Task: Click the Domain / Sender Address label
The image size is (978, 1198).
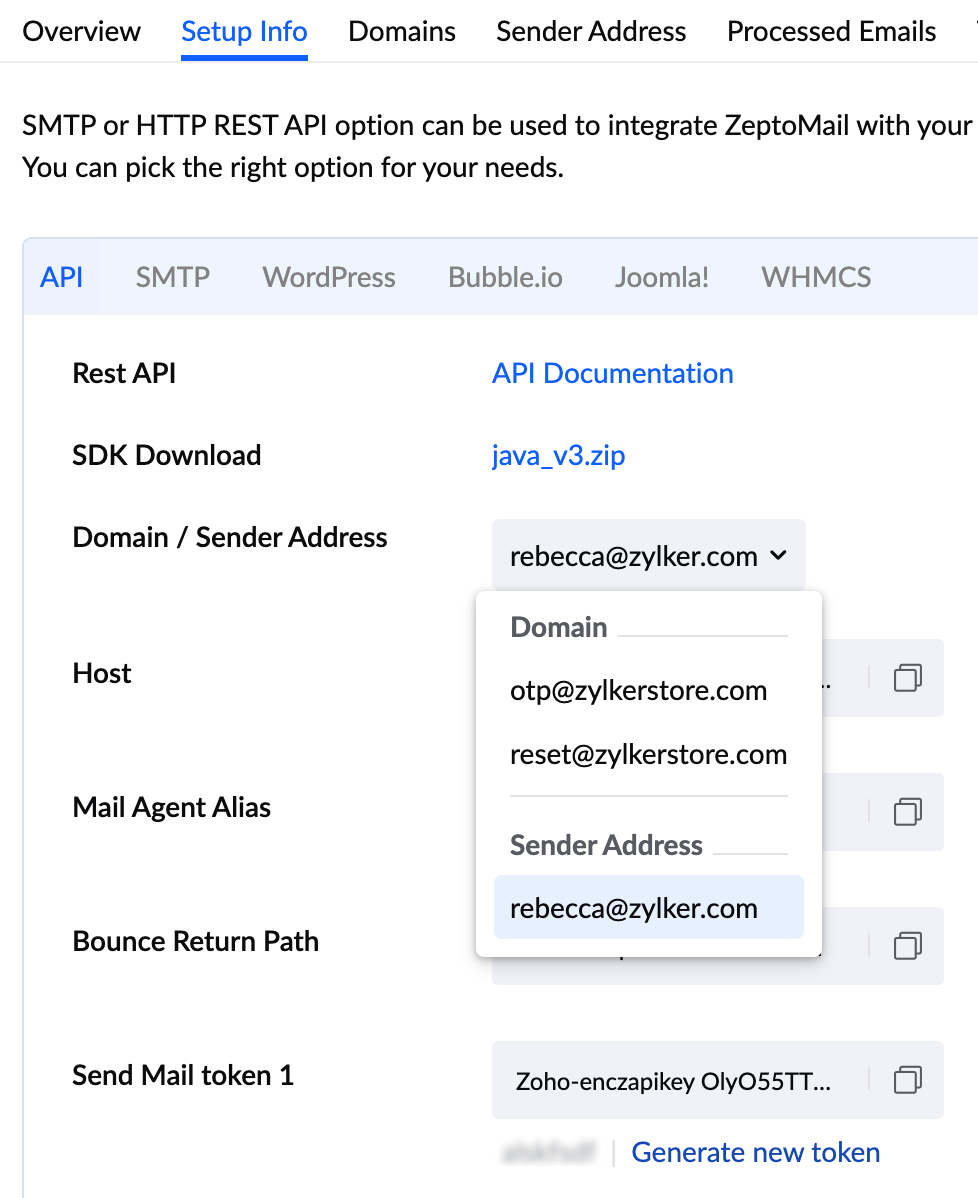Action: [230, 537]
